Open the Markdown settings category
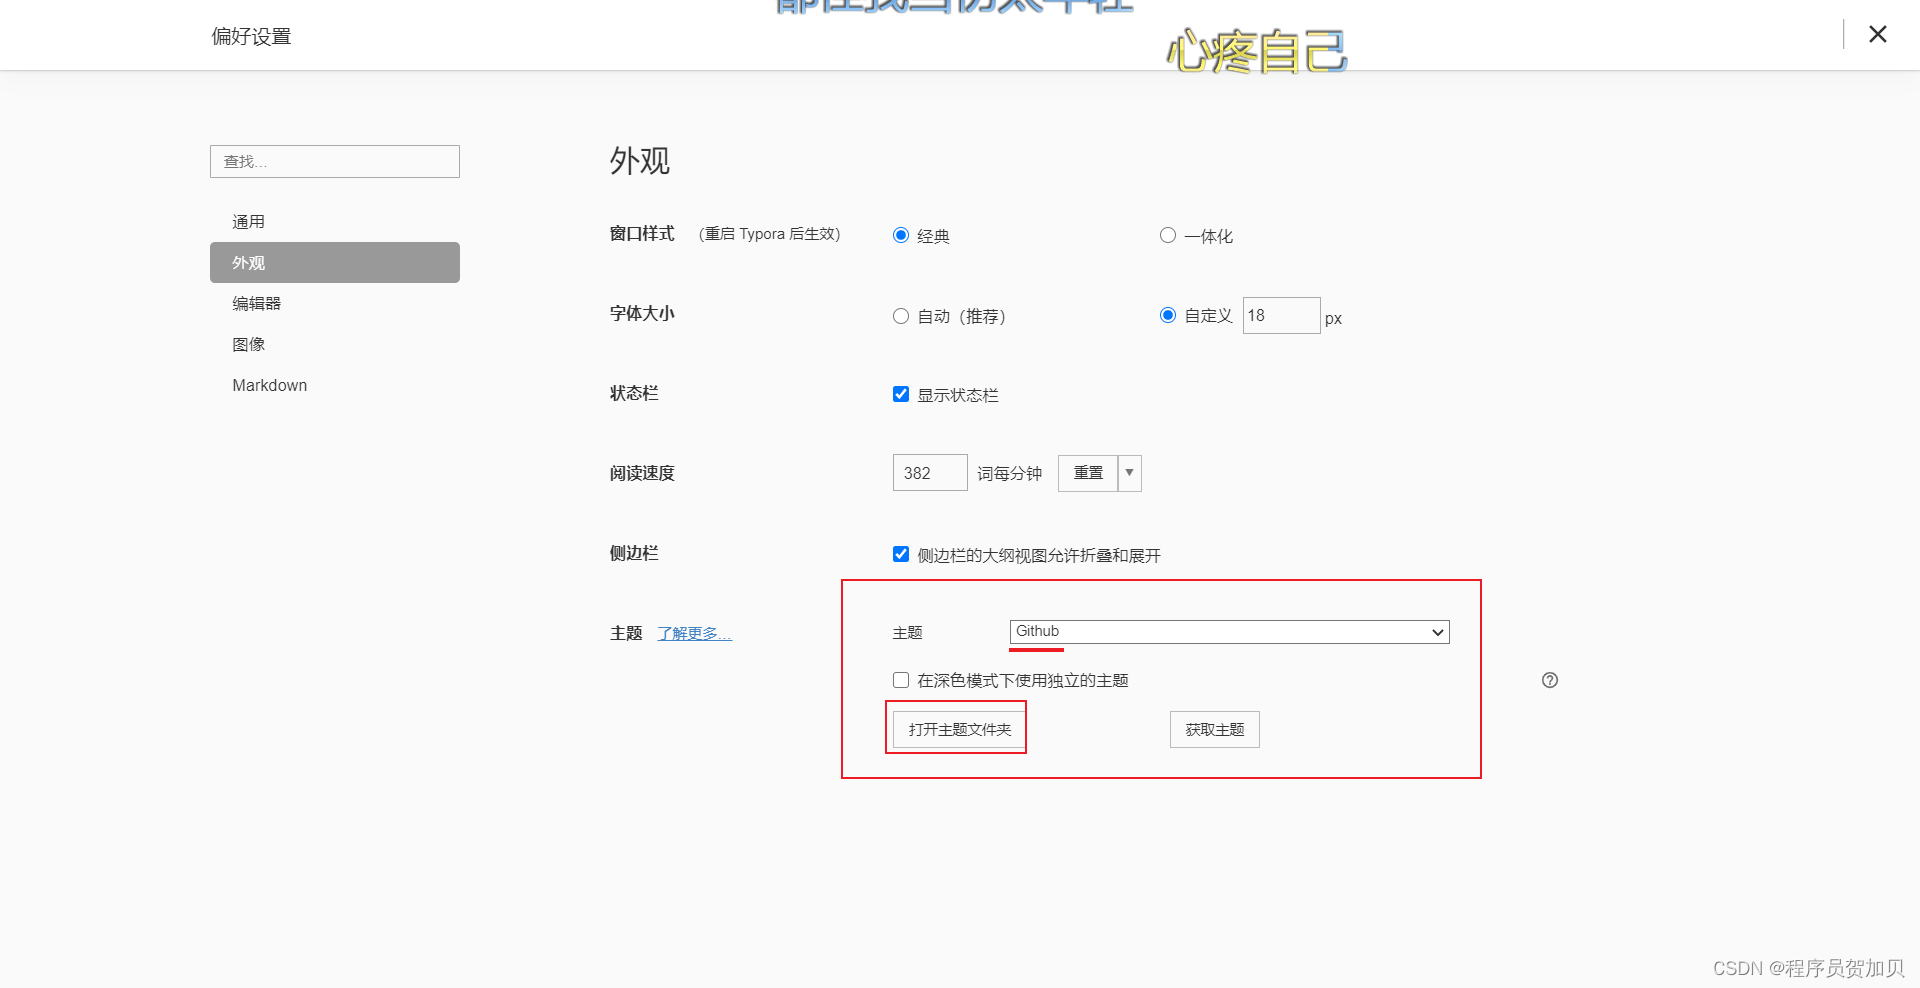1920x988 pixels. pos(335,385)
